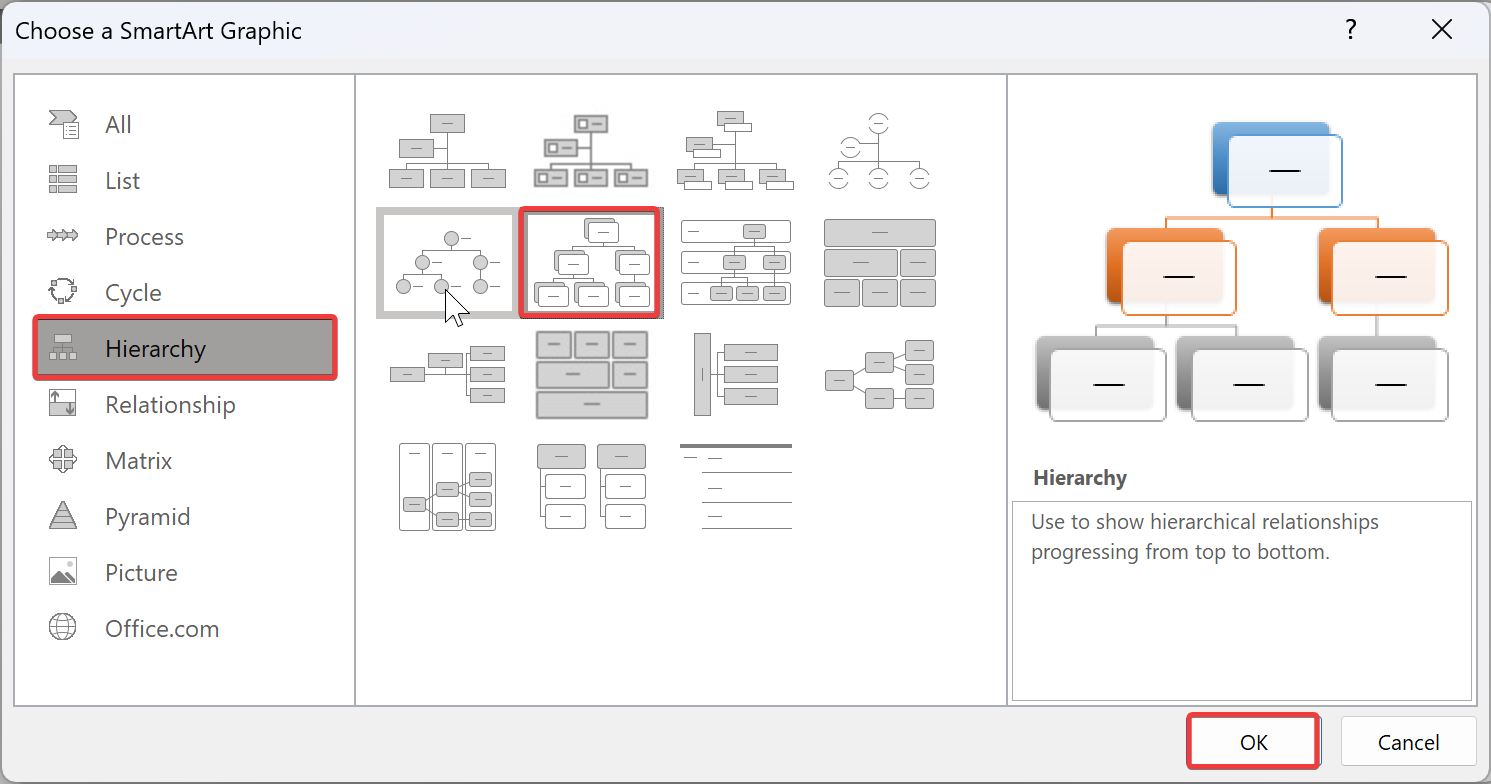Viewport: 1491px width, 784px height.
Task: Choose the Architecture Layout thumbnail
Action: coord(591,374)
